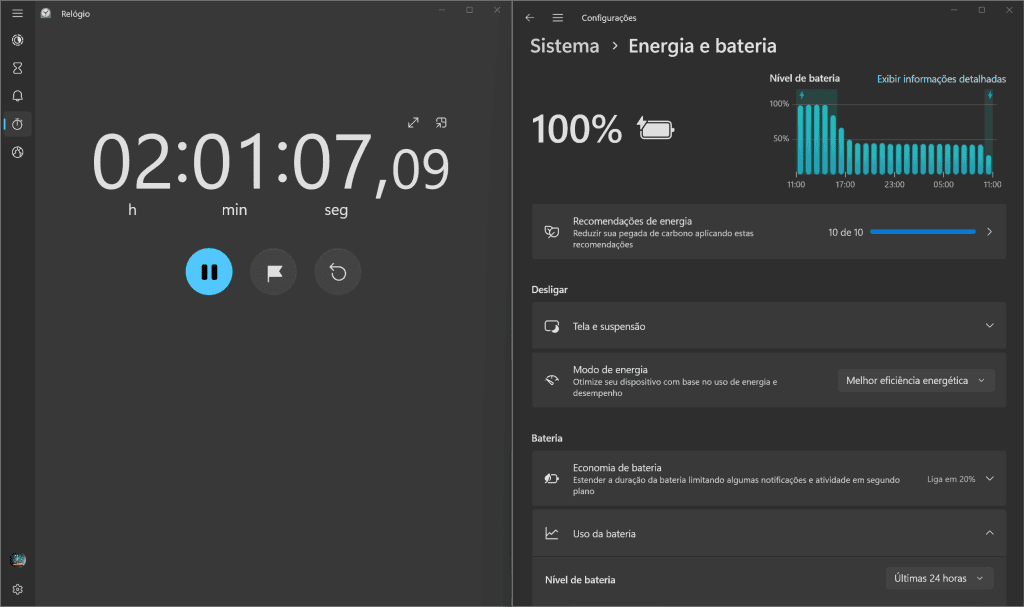Keep stopwatch on top compact overlay
Image resolution: width=1024 pixels, height=607 pixels.
[441, 123]
